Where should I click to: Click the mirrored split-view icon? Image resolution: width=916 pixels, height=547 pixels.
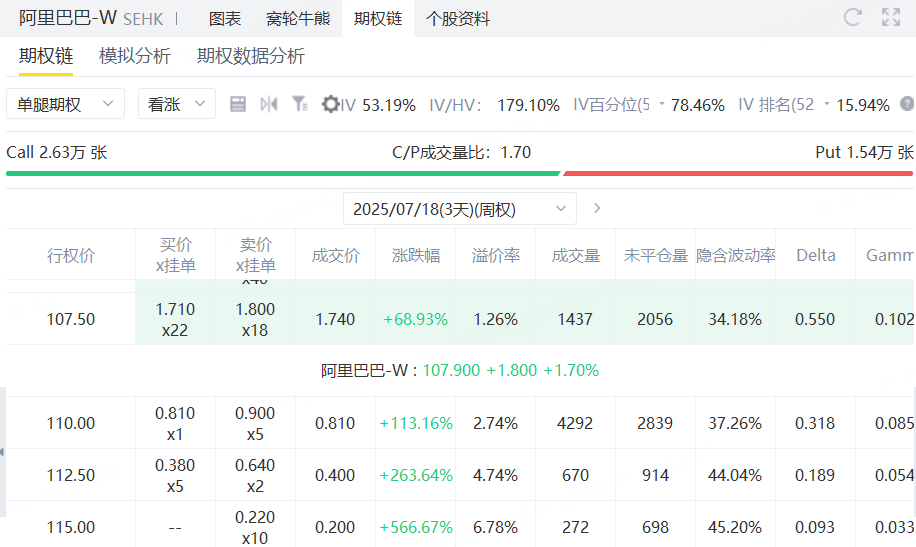point(268,104)
